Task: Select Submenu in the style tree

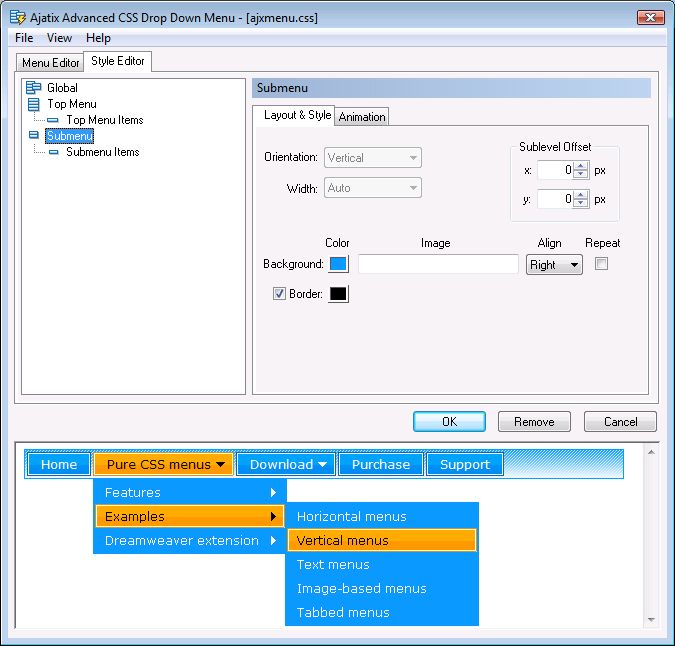Action: pos(69,136)
